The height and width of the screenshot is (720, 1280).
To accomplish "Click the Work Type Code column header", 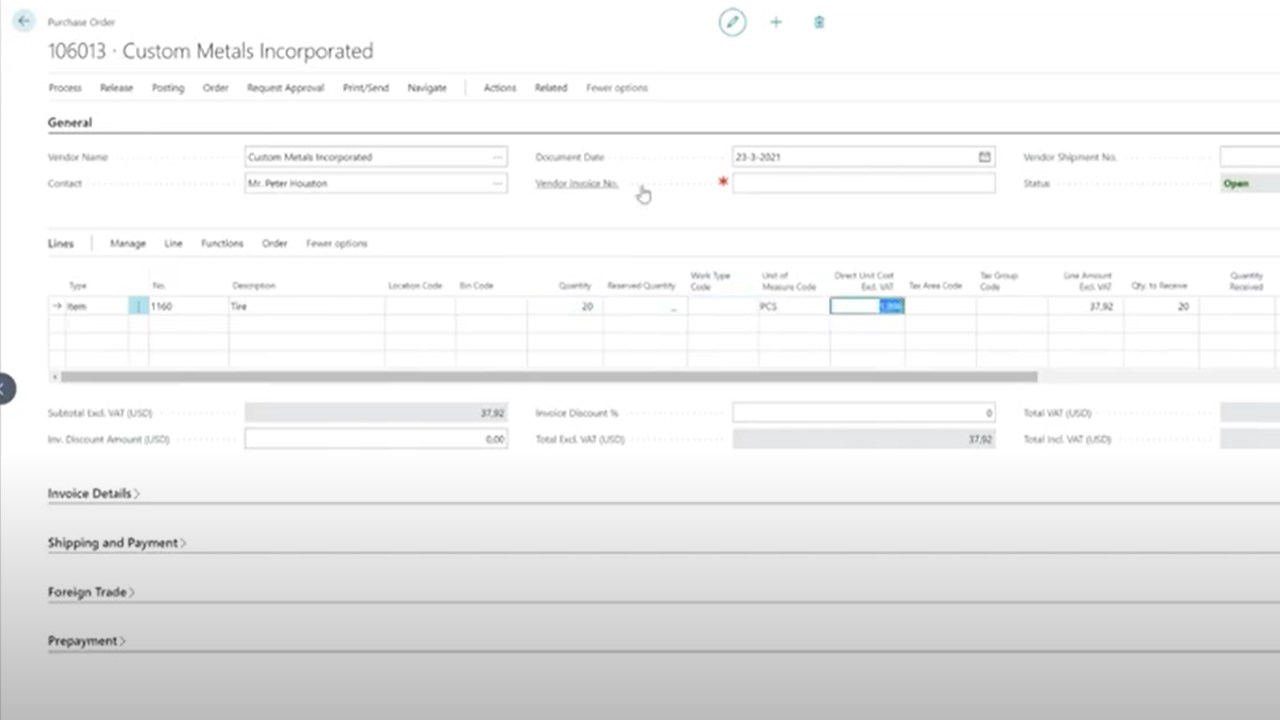I will point(710,281).
